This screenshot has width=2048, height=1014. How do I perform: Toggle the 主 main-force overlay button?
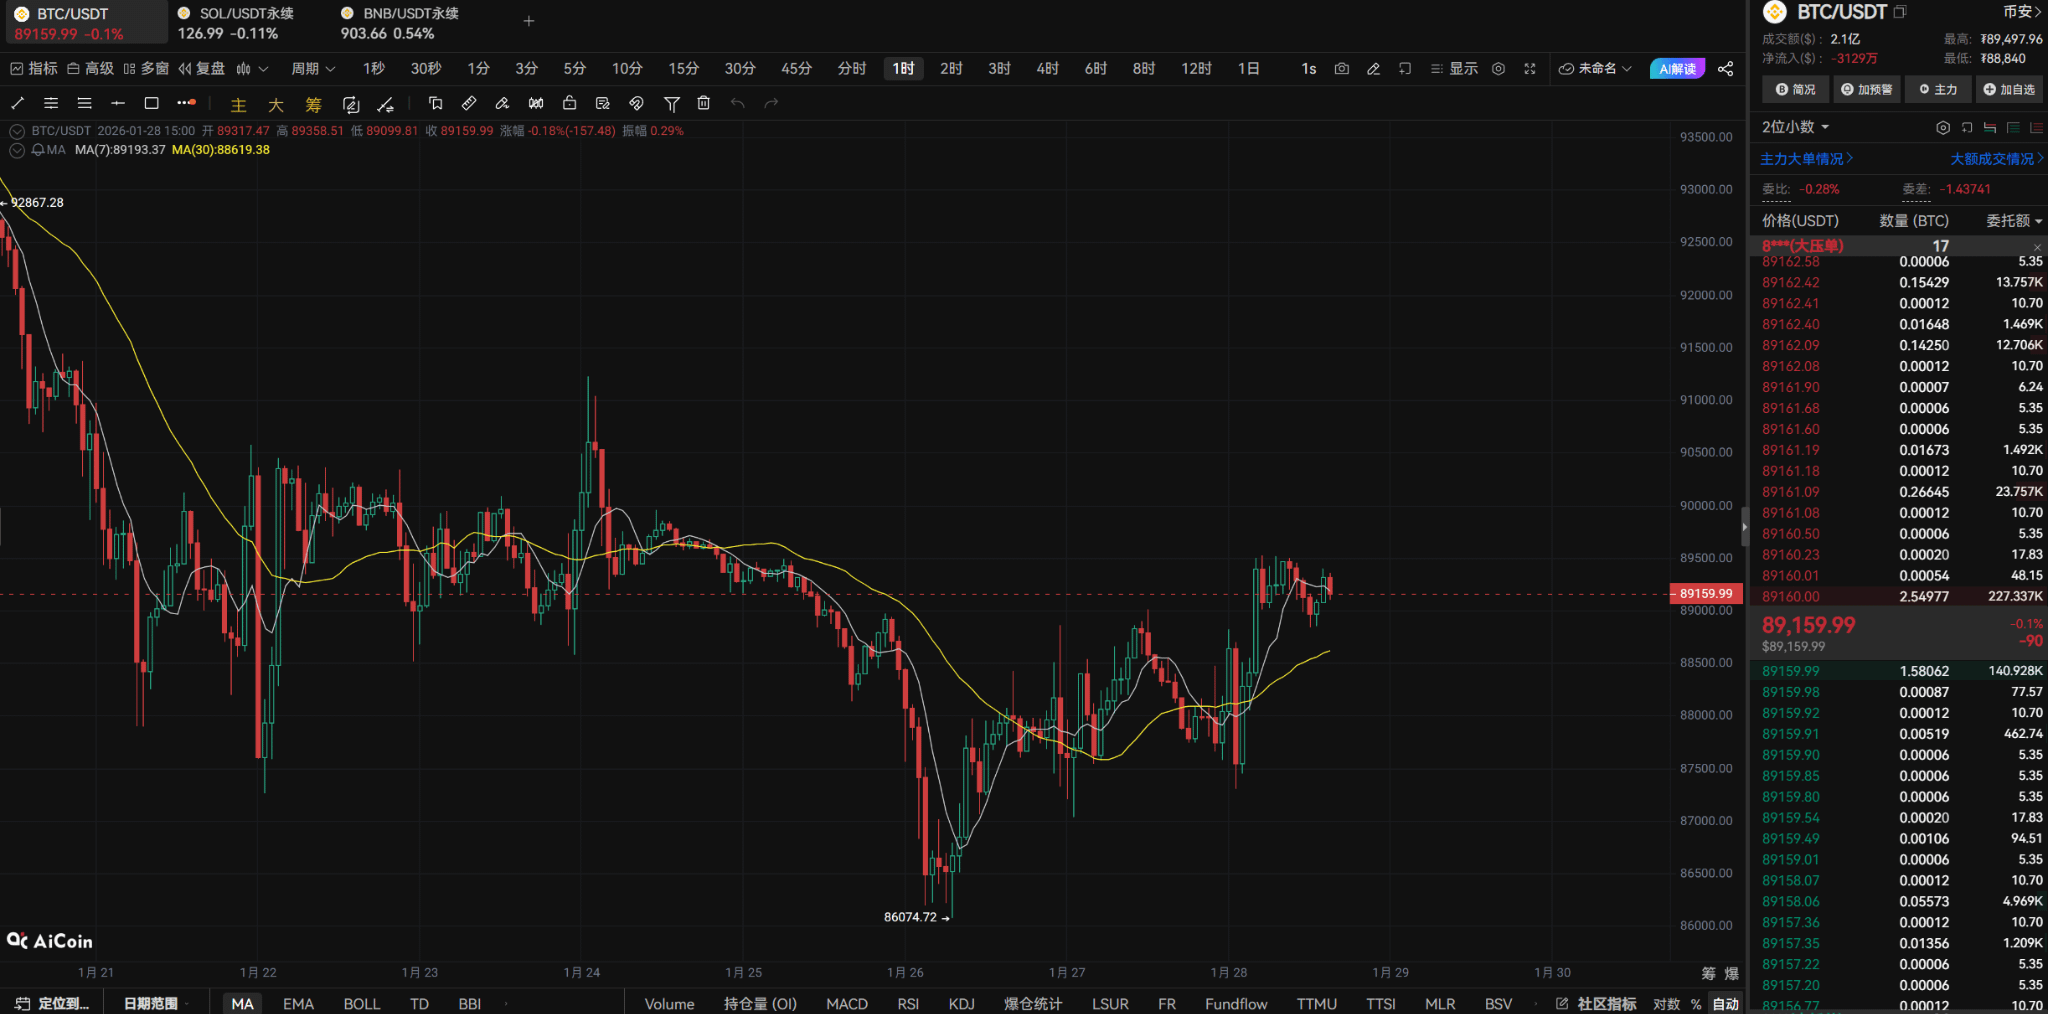[x=238, y=104]
